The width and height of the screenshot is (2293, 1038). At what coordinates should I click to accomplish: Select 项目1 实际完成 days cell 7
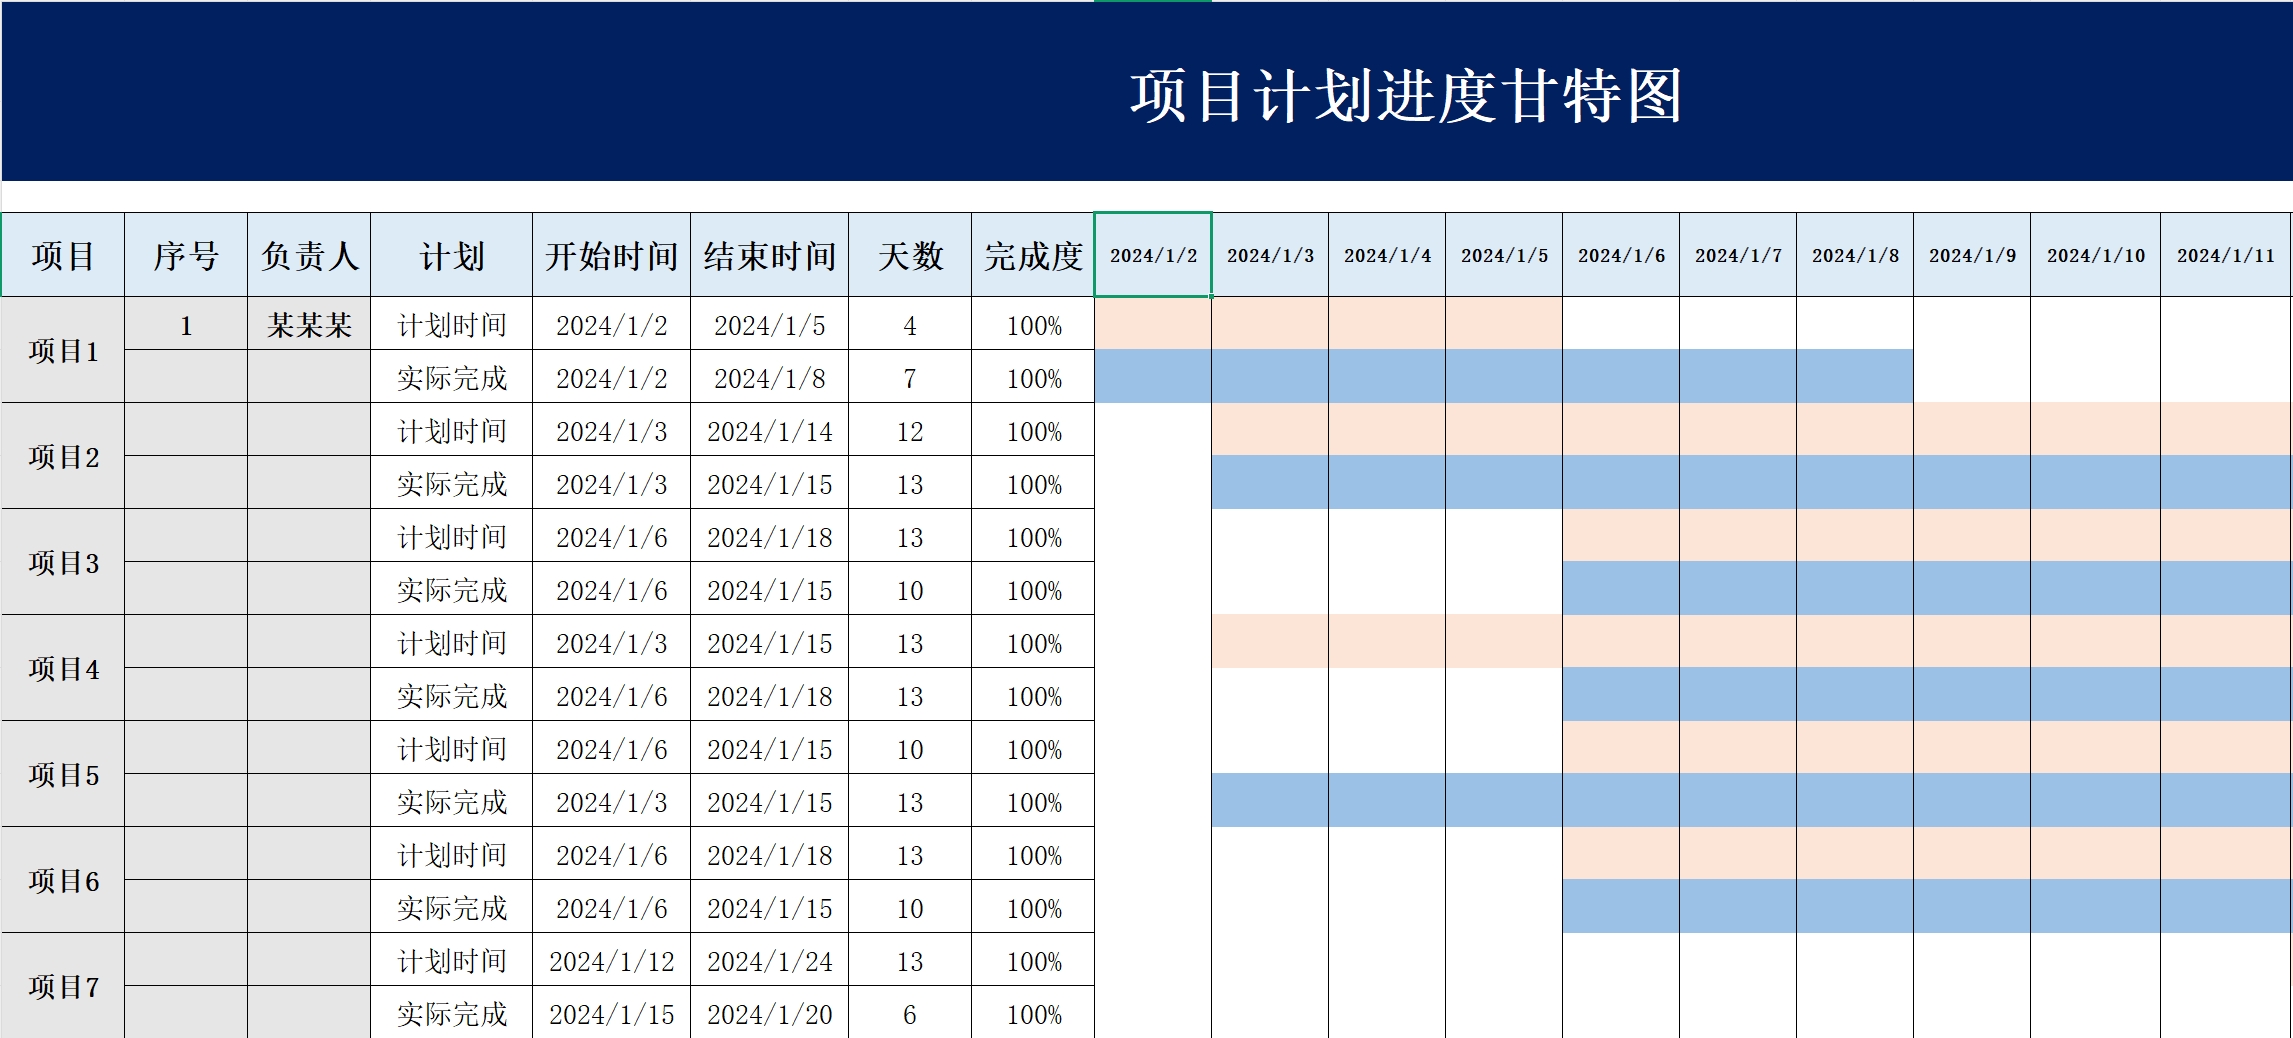point(910,377)
